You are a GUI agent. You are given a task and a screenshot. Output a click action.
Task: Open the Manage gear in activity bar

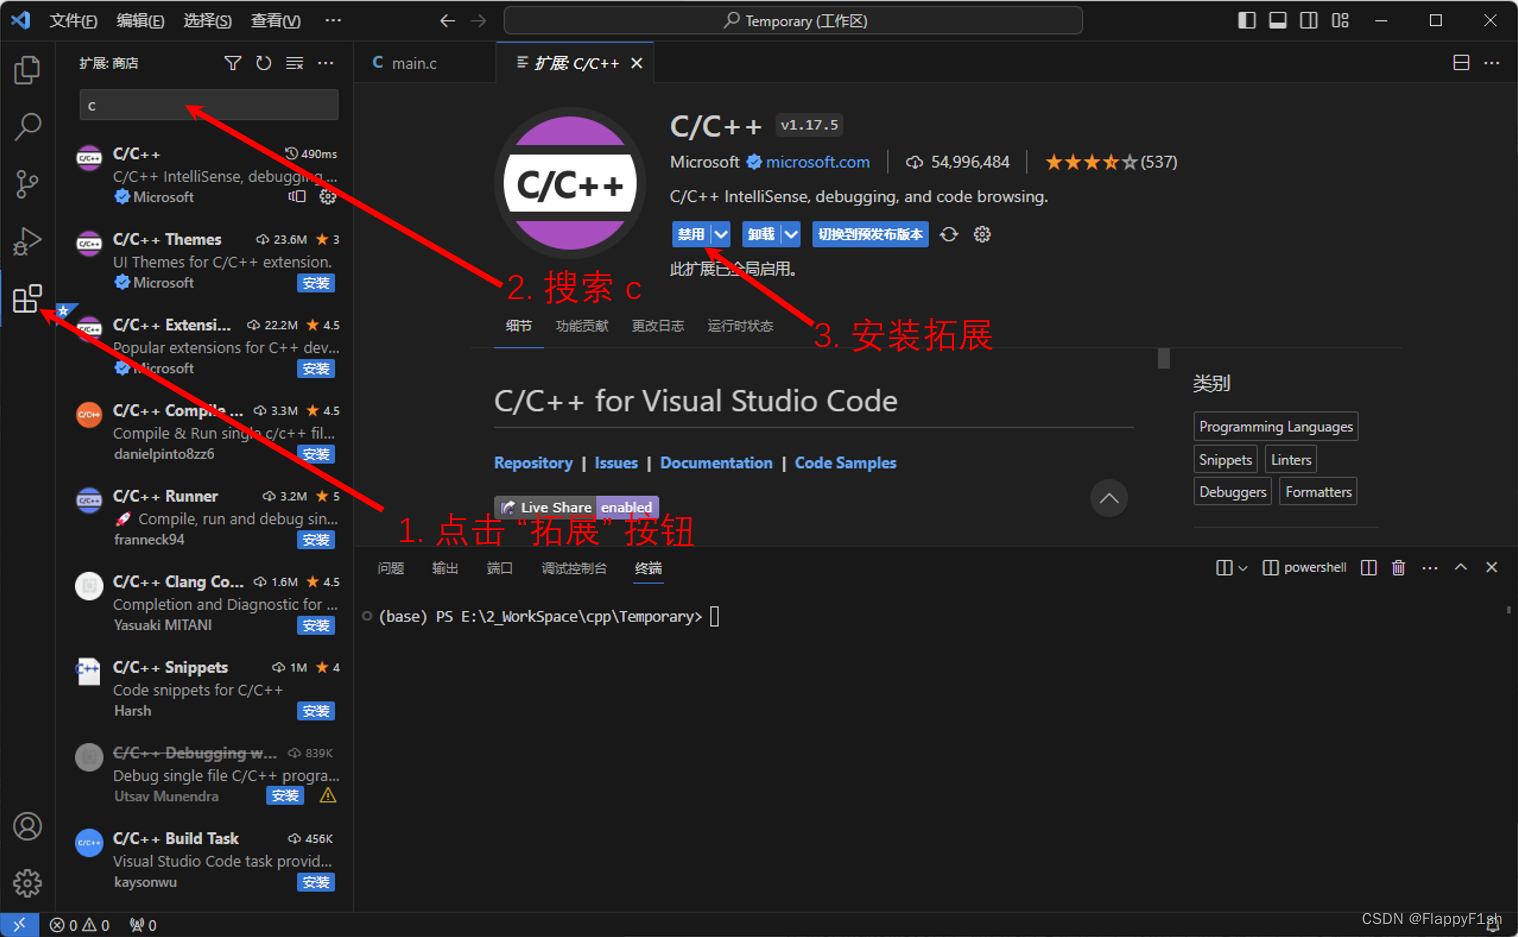click(27, 883)
